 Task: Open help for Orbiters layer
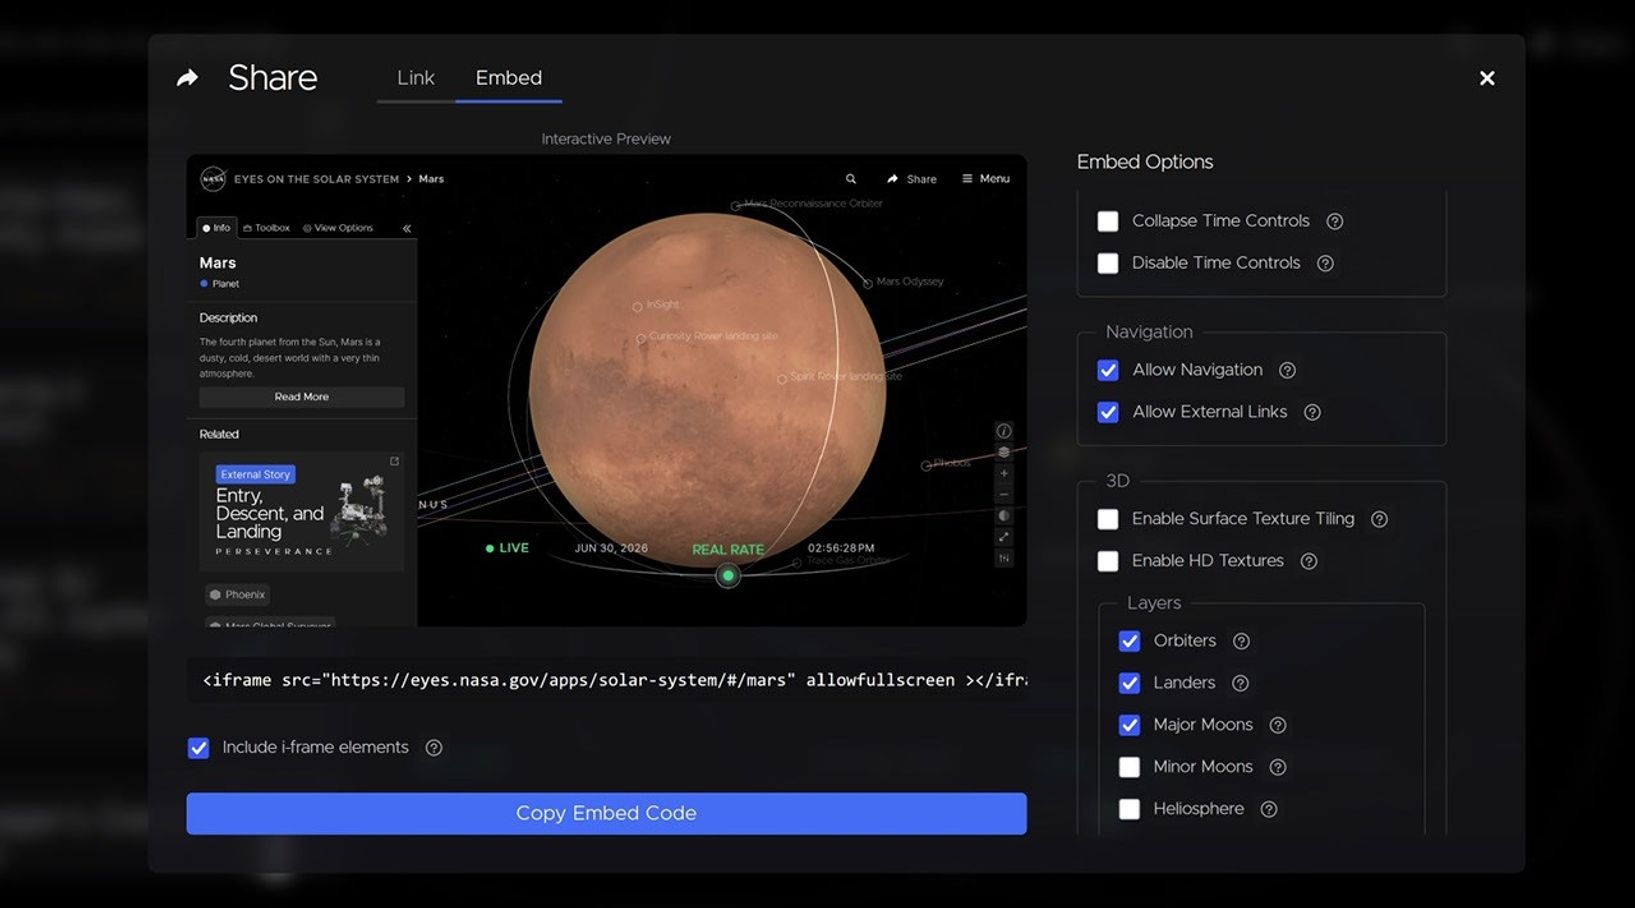[x=1242, y=641]
